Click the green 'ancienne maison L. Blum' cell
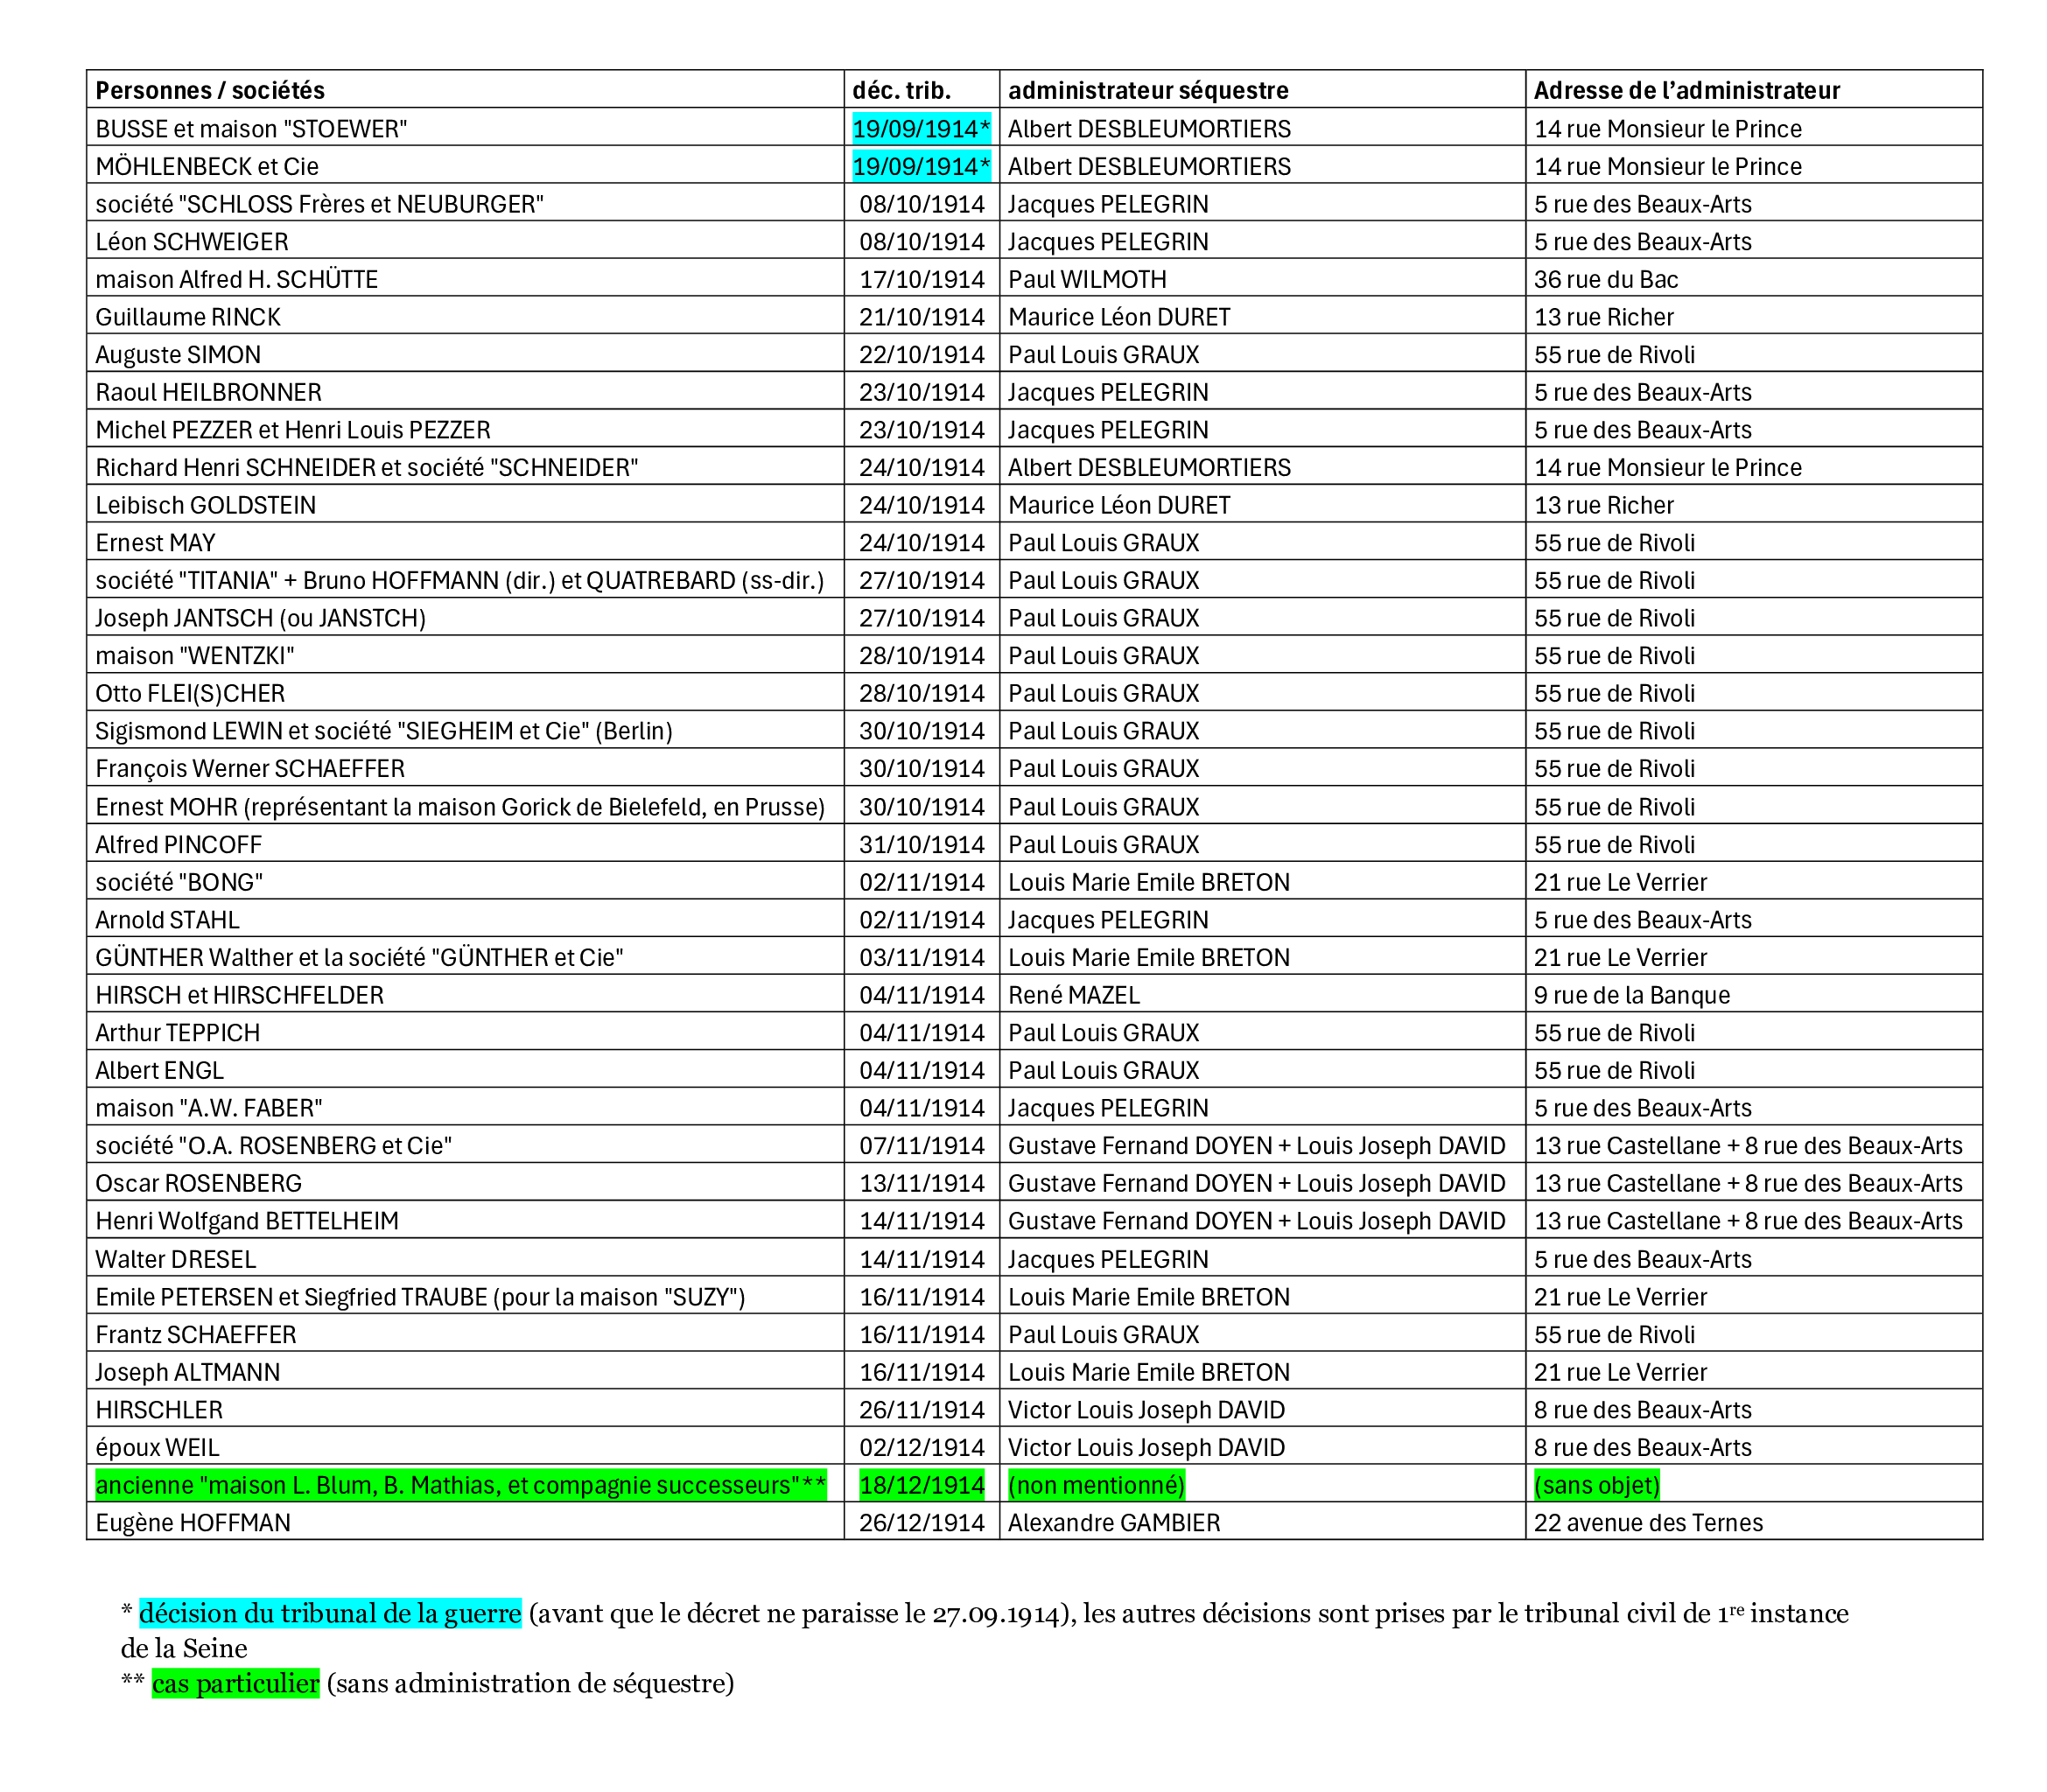 pyautogui.click(x=460, y=1485)
